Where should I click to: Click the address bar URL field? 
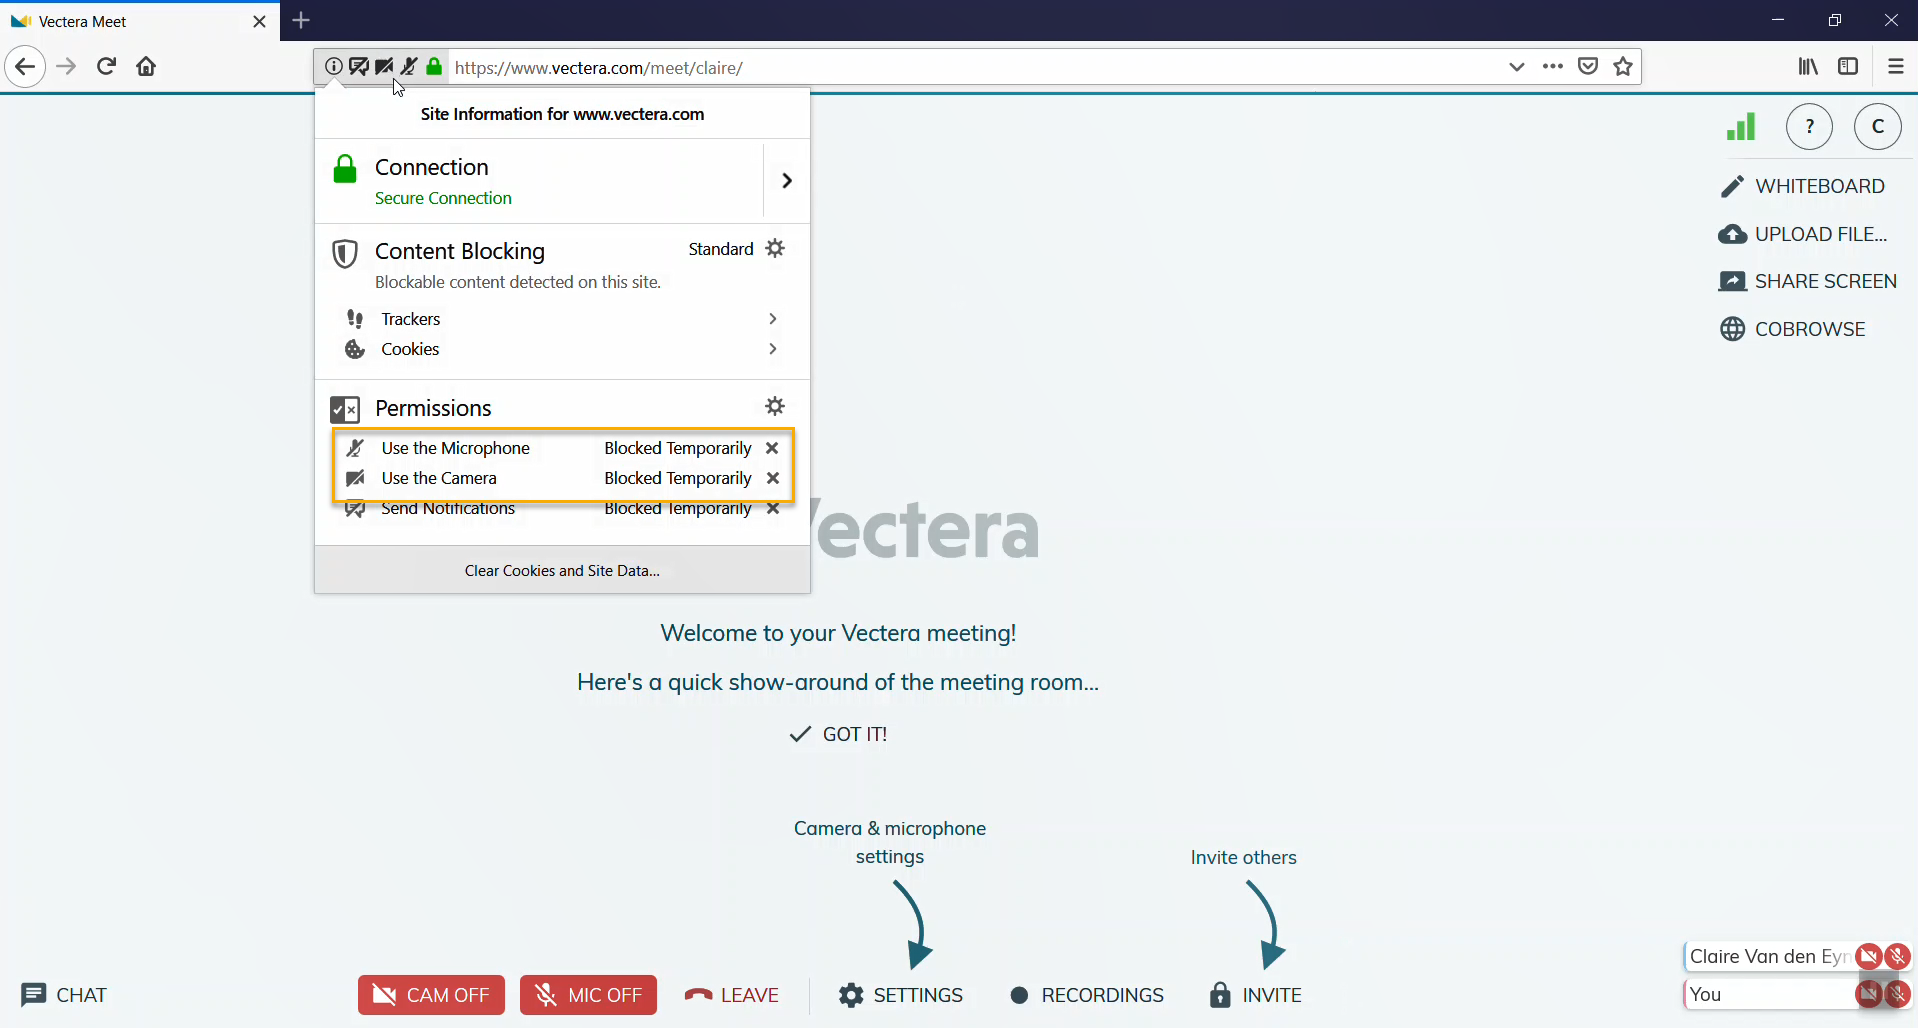coord(975,68)
